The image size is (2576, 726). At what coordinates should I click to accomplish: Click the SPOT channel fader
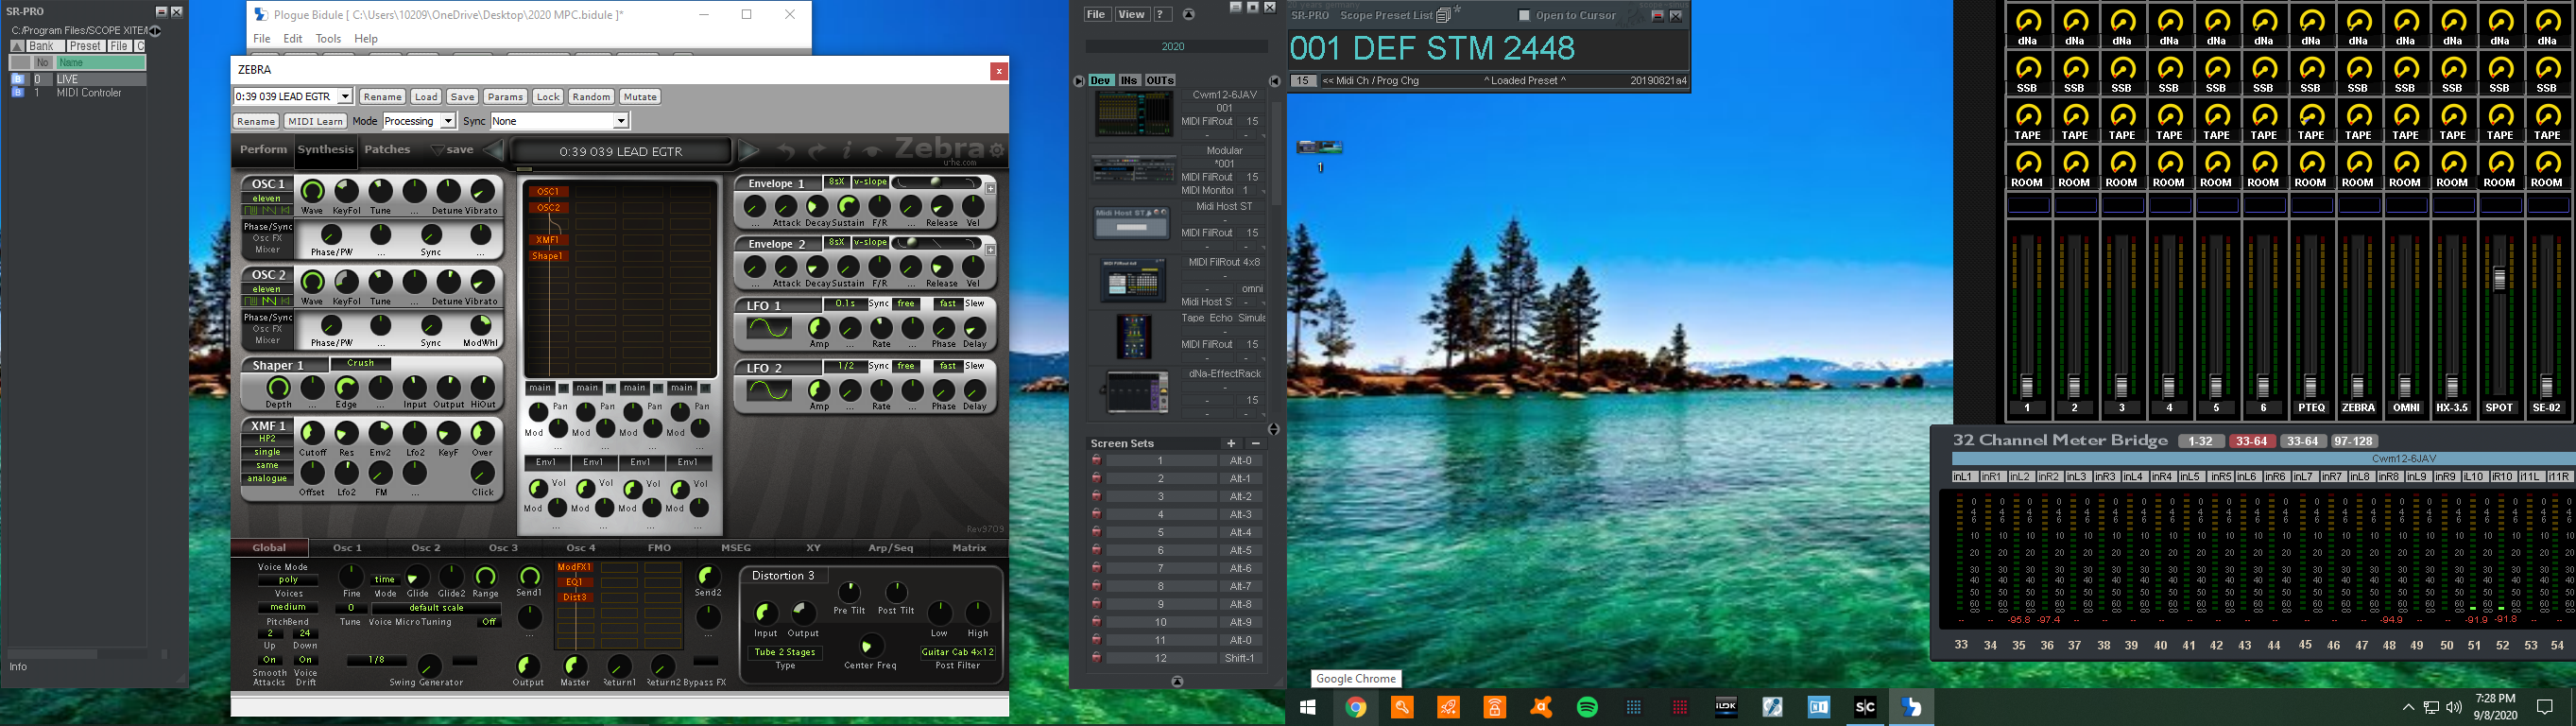(x=2499, y=280)
